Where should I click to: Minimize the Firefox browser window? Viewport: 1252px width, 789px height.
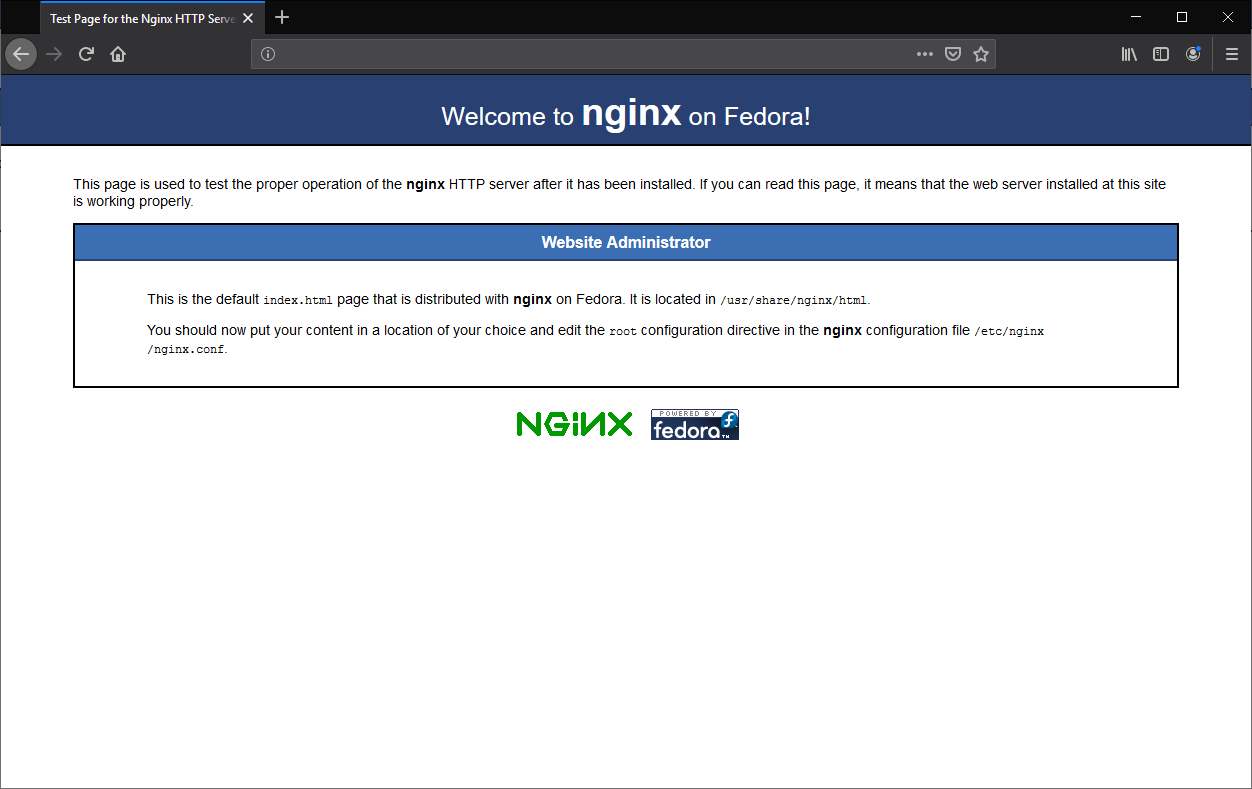coord(1136,17)
